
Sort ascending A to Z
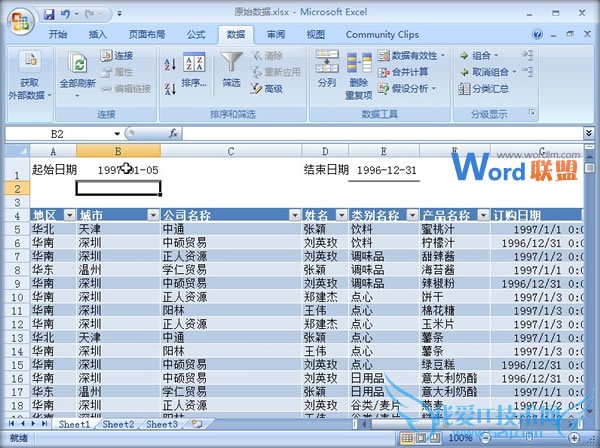point(170,65)
